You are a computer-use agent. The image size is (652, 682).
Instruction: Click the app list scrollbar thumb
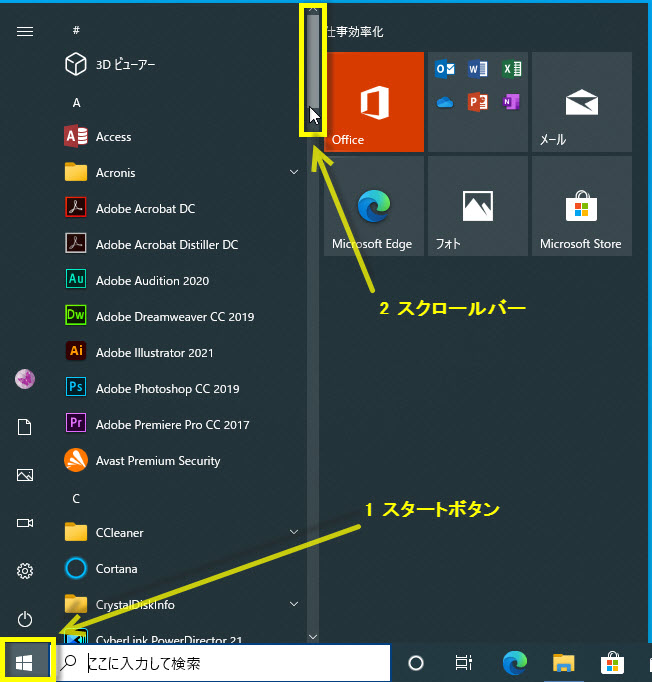pos(313,60)
